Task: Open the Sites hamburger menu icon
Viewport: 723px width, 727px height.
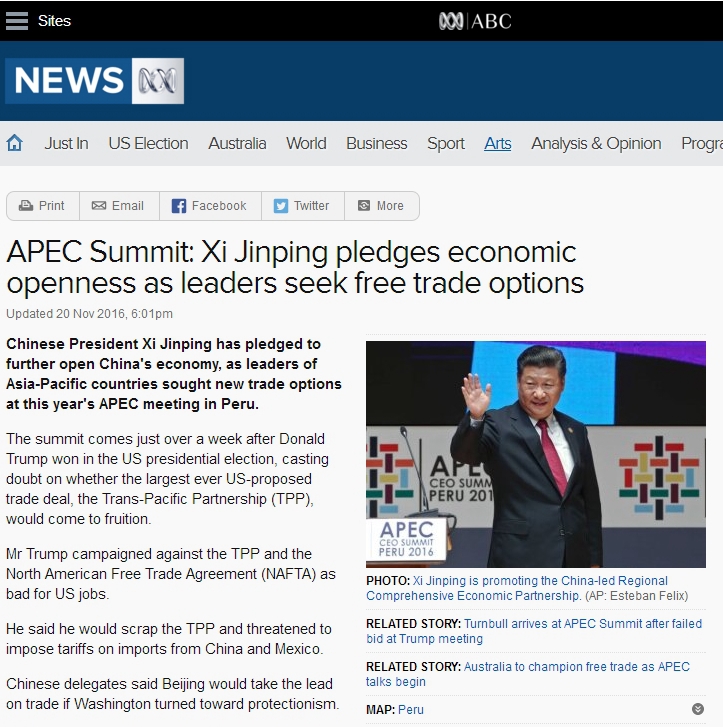Action: coord(17,20)
